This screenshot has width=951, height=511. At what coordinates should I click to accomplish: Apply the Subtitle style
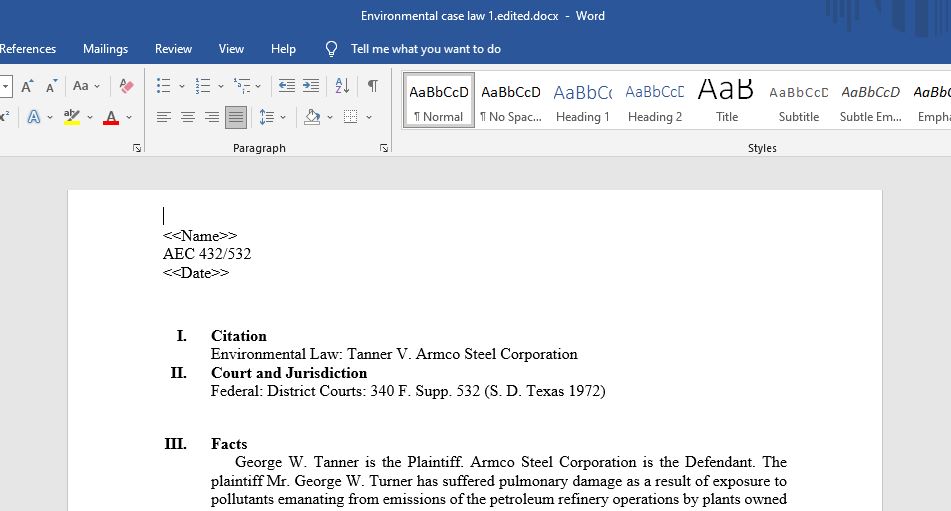[x=799, y=101]
